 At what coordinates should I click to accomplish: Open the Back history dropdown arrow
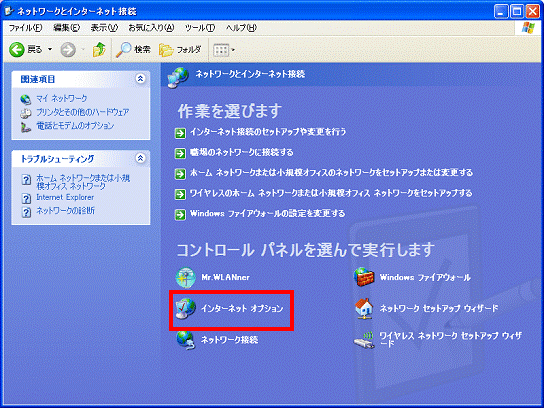50,50
